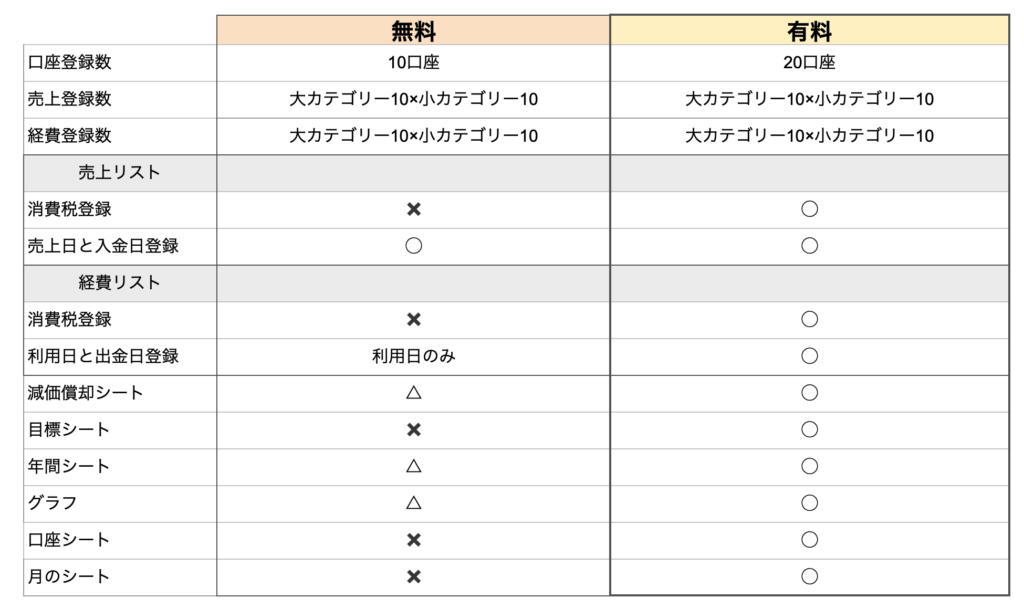Click the 20口座 cell
The width and height of the screenshot is (1024, 609).
click(809, 63)
